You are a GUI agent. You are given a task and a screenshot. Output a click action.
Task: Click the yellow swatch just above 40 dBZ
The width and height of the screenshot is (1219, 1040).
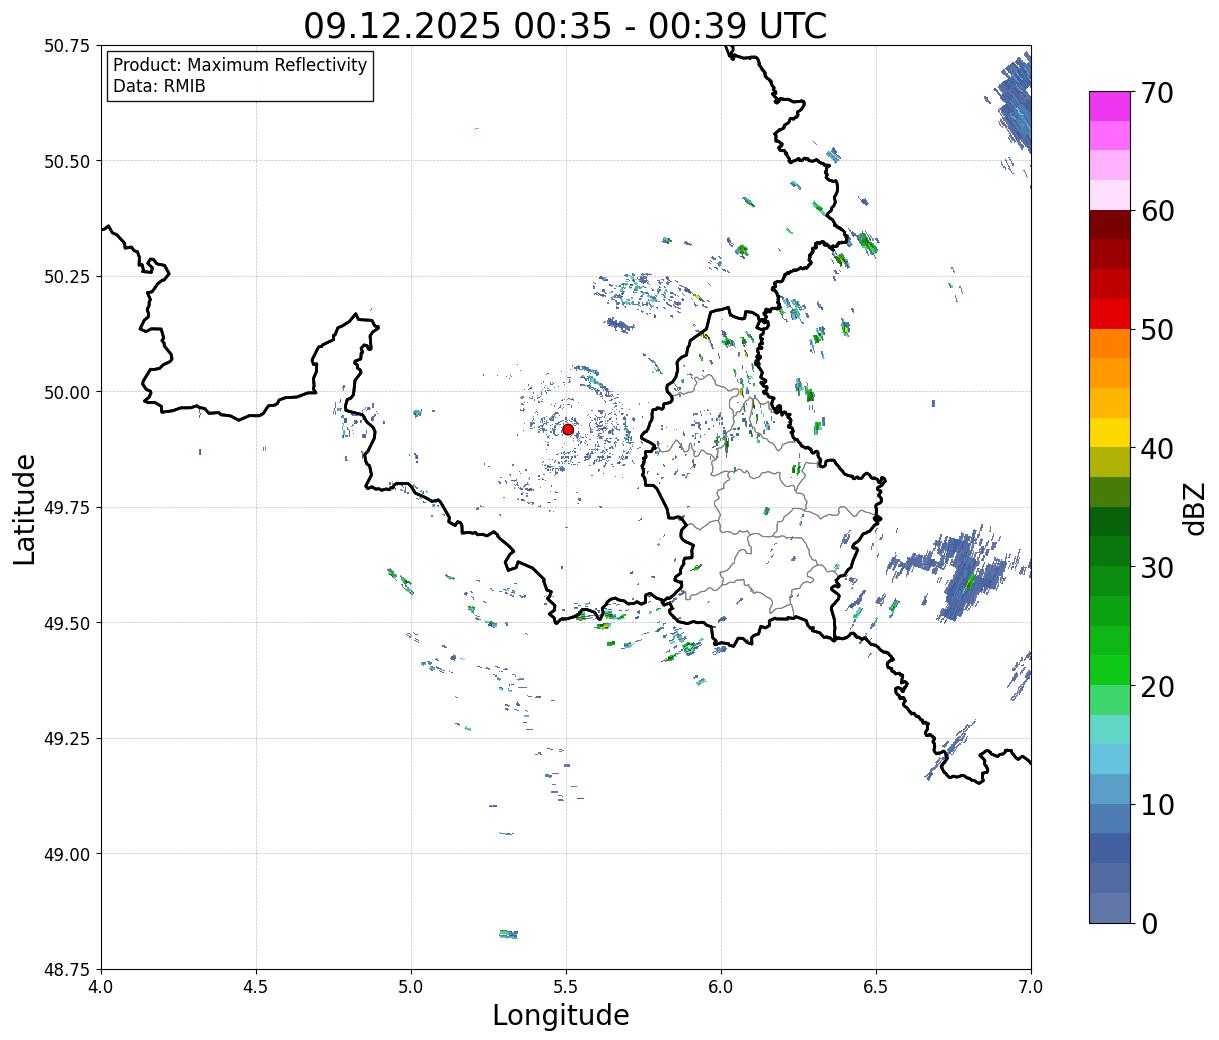1110,432
